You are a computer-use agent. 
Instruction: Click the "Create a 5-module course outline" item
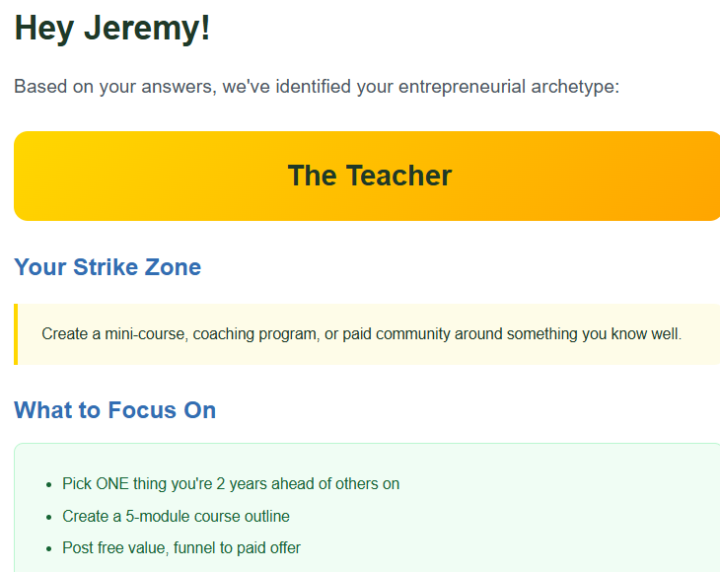[x=176, y=516]
